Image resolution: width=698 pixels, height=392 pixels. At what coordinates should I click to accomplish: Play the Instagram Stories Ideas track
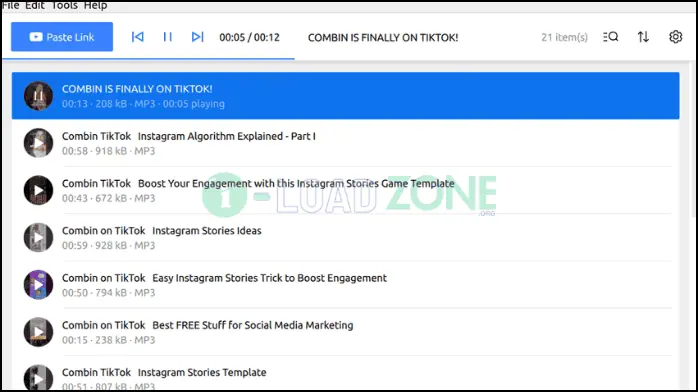point(38,237)
